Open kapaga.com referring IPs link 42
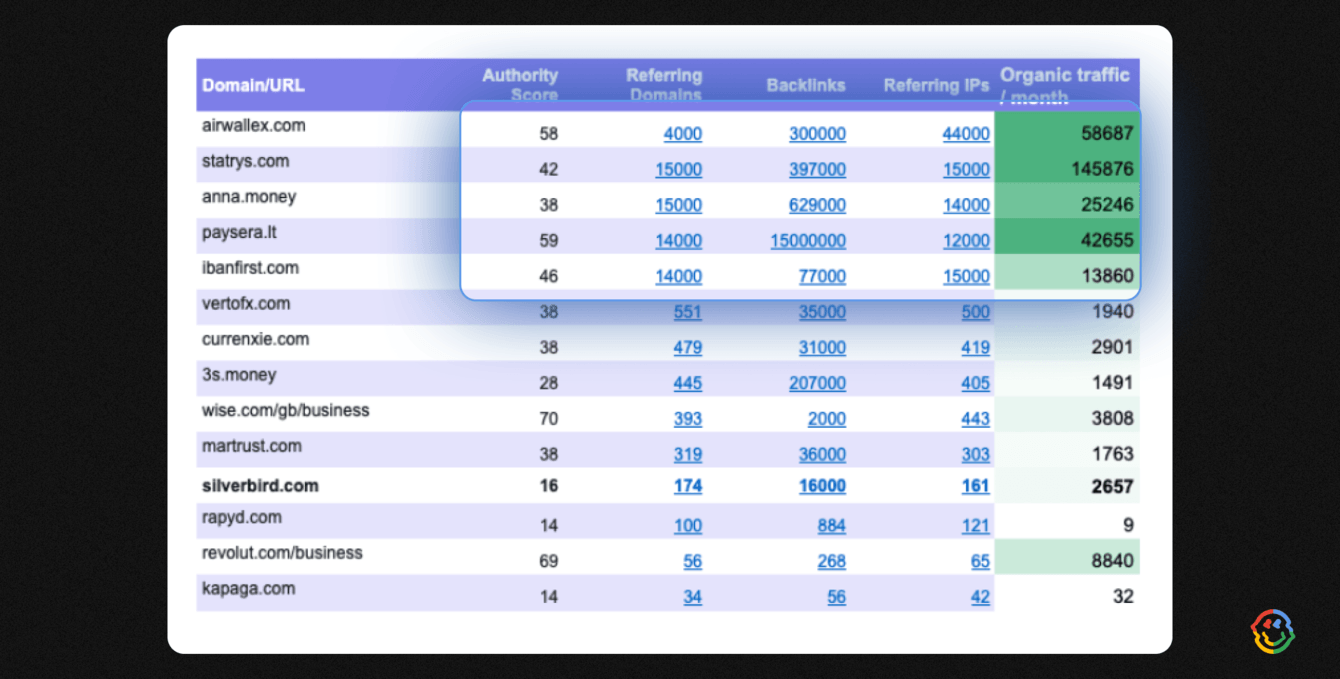 [x=980, y=597]
